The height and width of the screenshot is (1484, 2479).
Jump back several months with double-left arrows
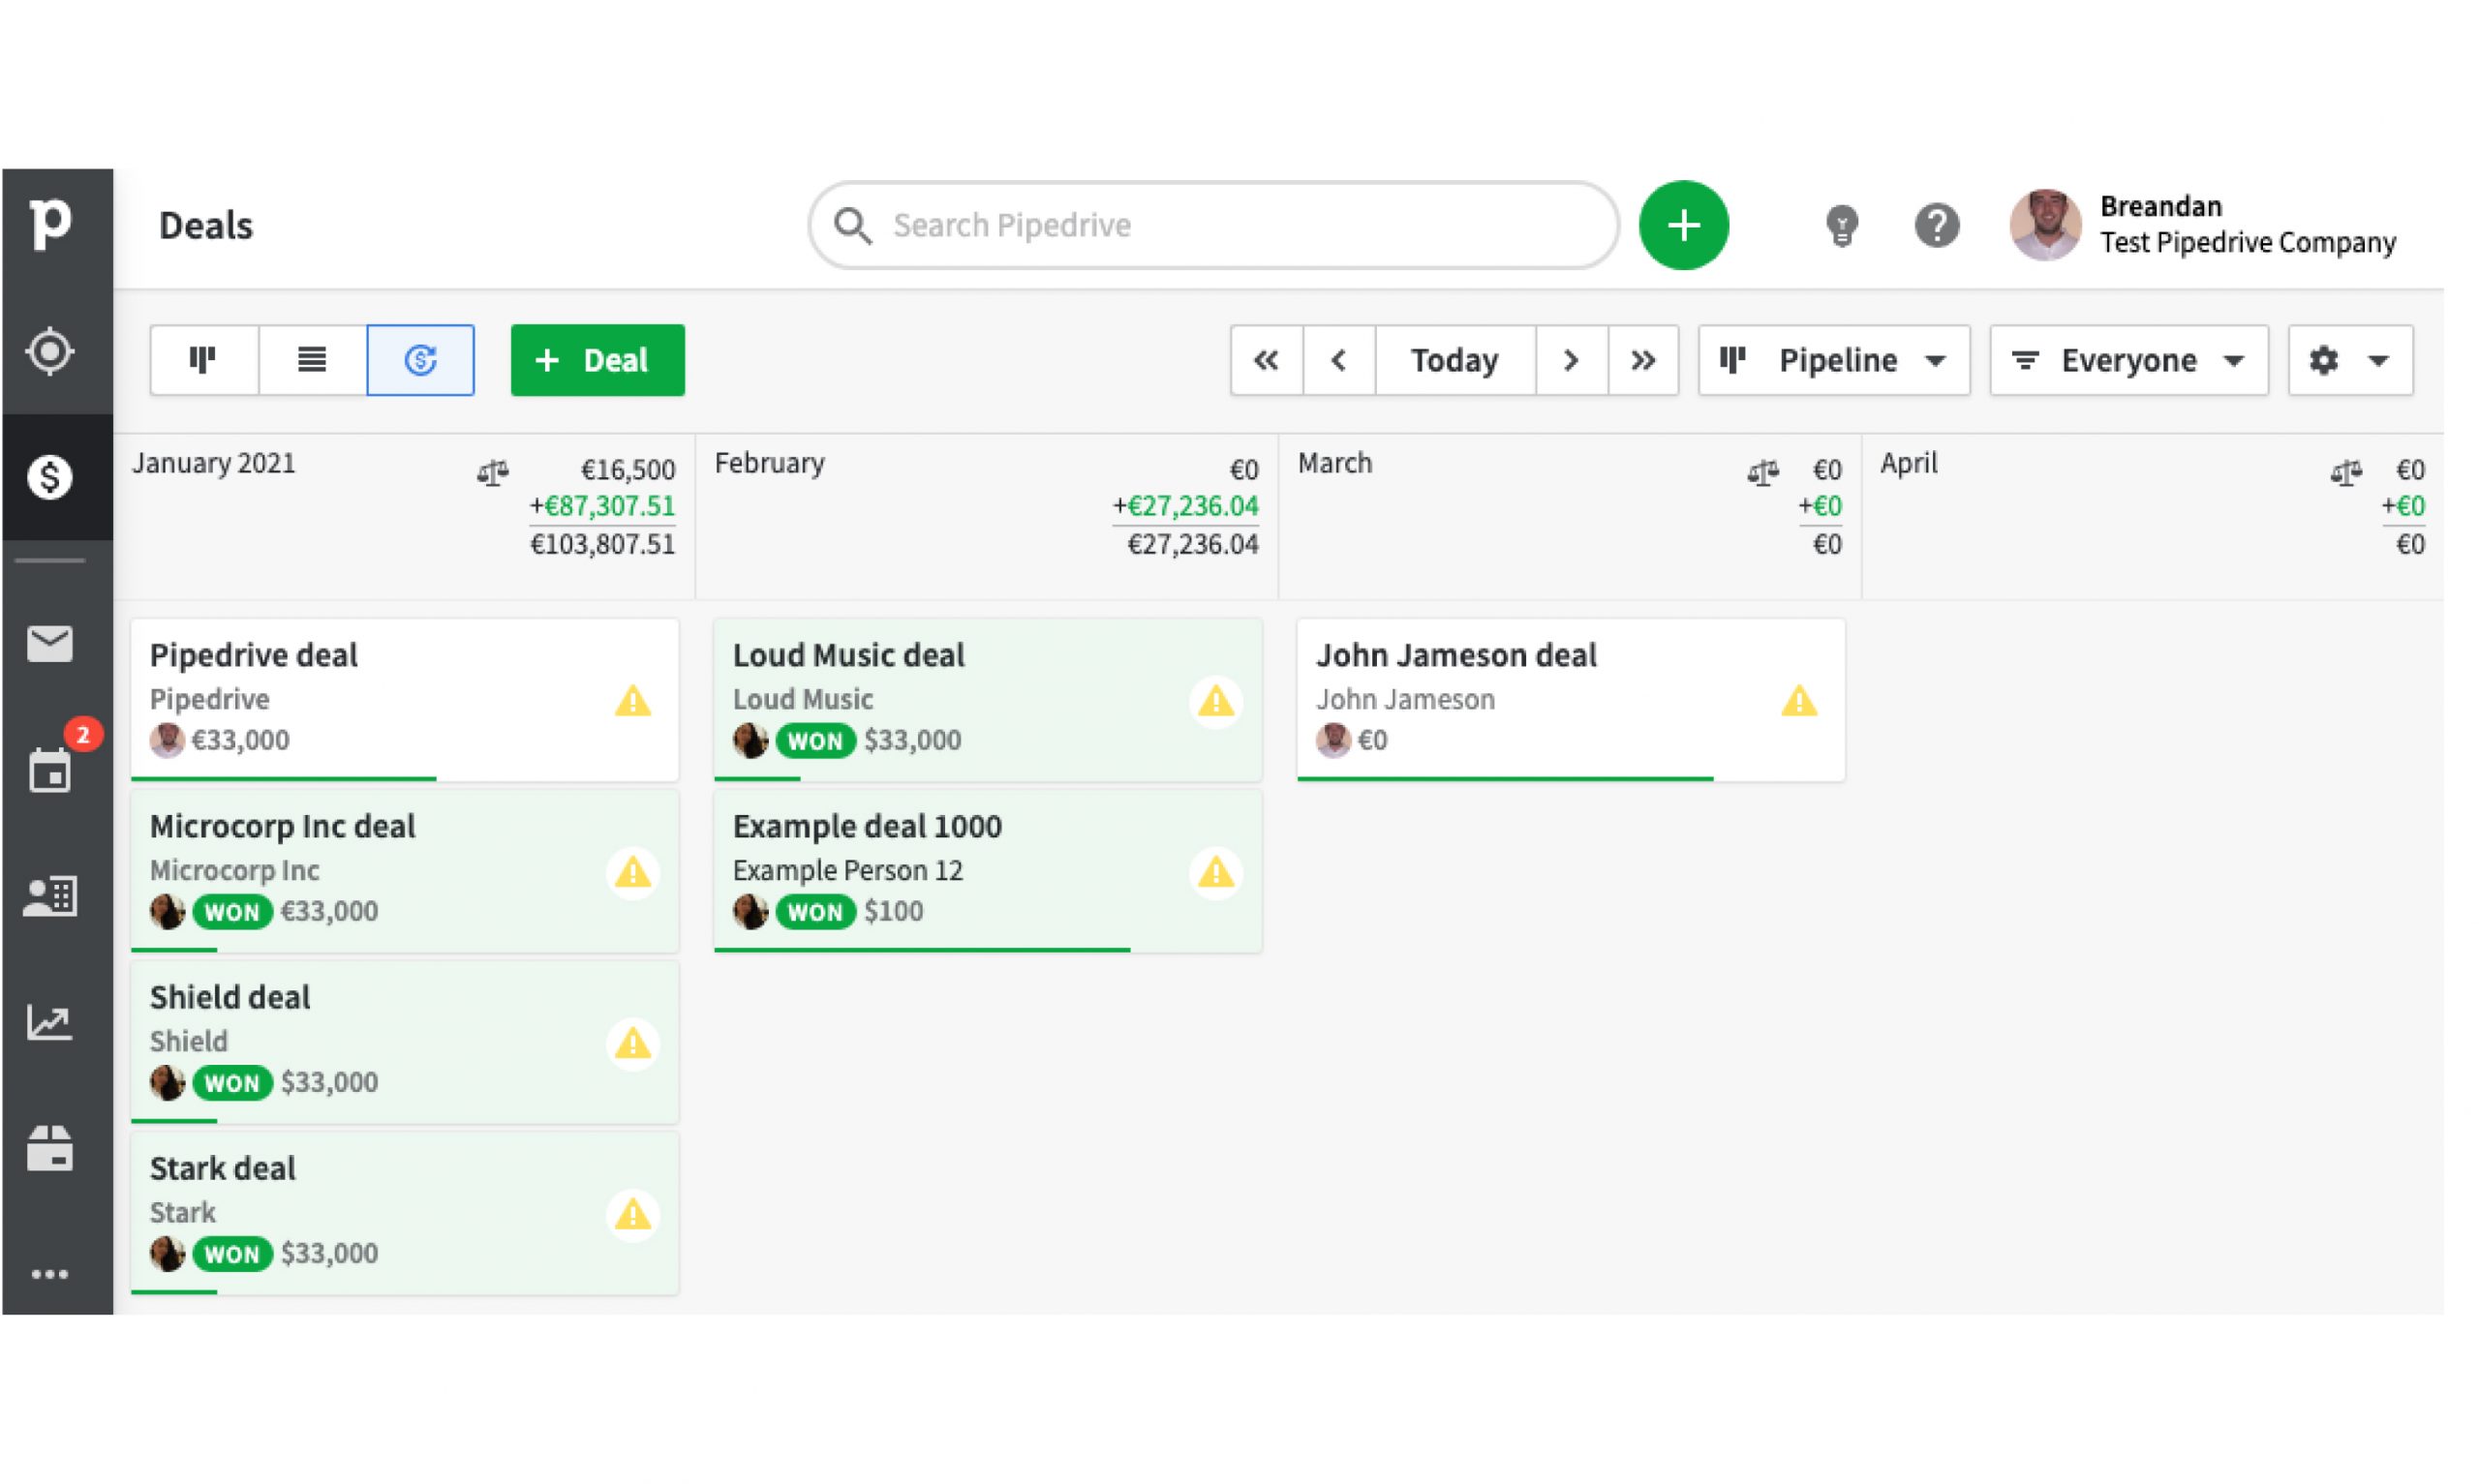point(1266,360)
